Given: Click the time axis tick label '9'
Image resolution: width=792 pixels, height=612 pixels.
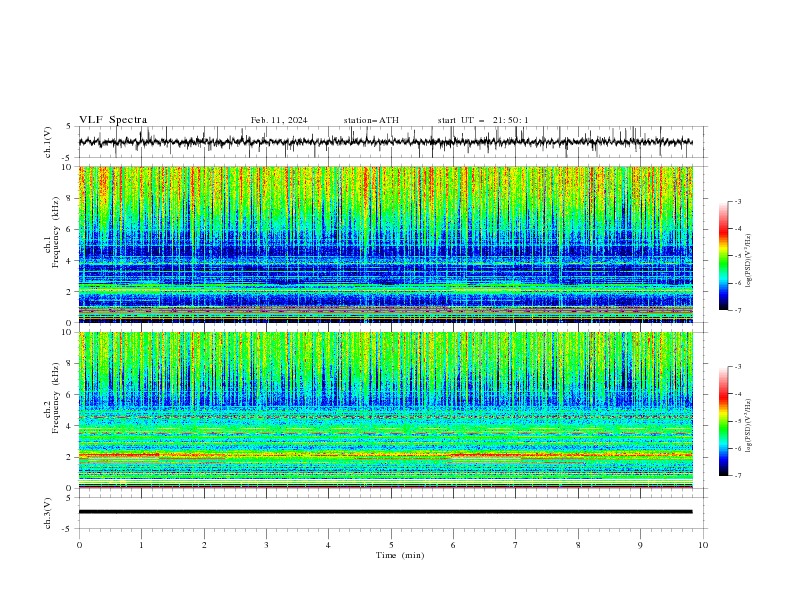Looking at the screenshot, I should point(640,545).
